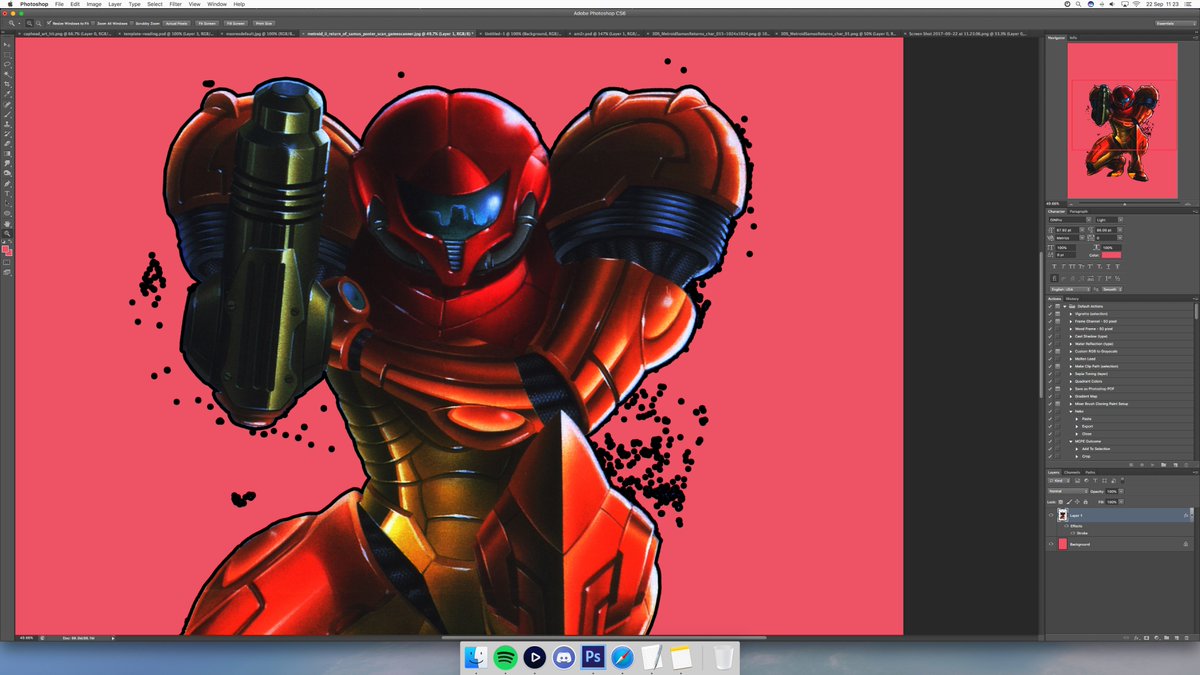
Task: Open the Window menu
Action: click(x=216, y=4)
